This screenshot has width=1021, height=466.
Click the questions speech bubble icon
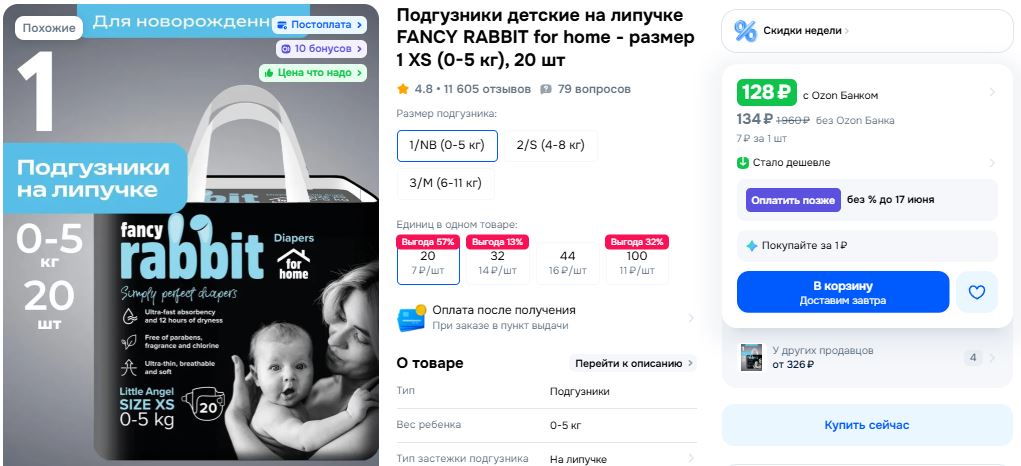tap(546, 89)
